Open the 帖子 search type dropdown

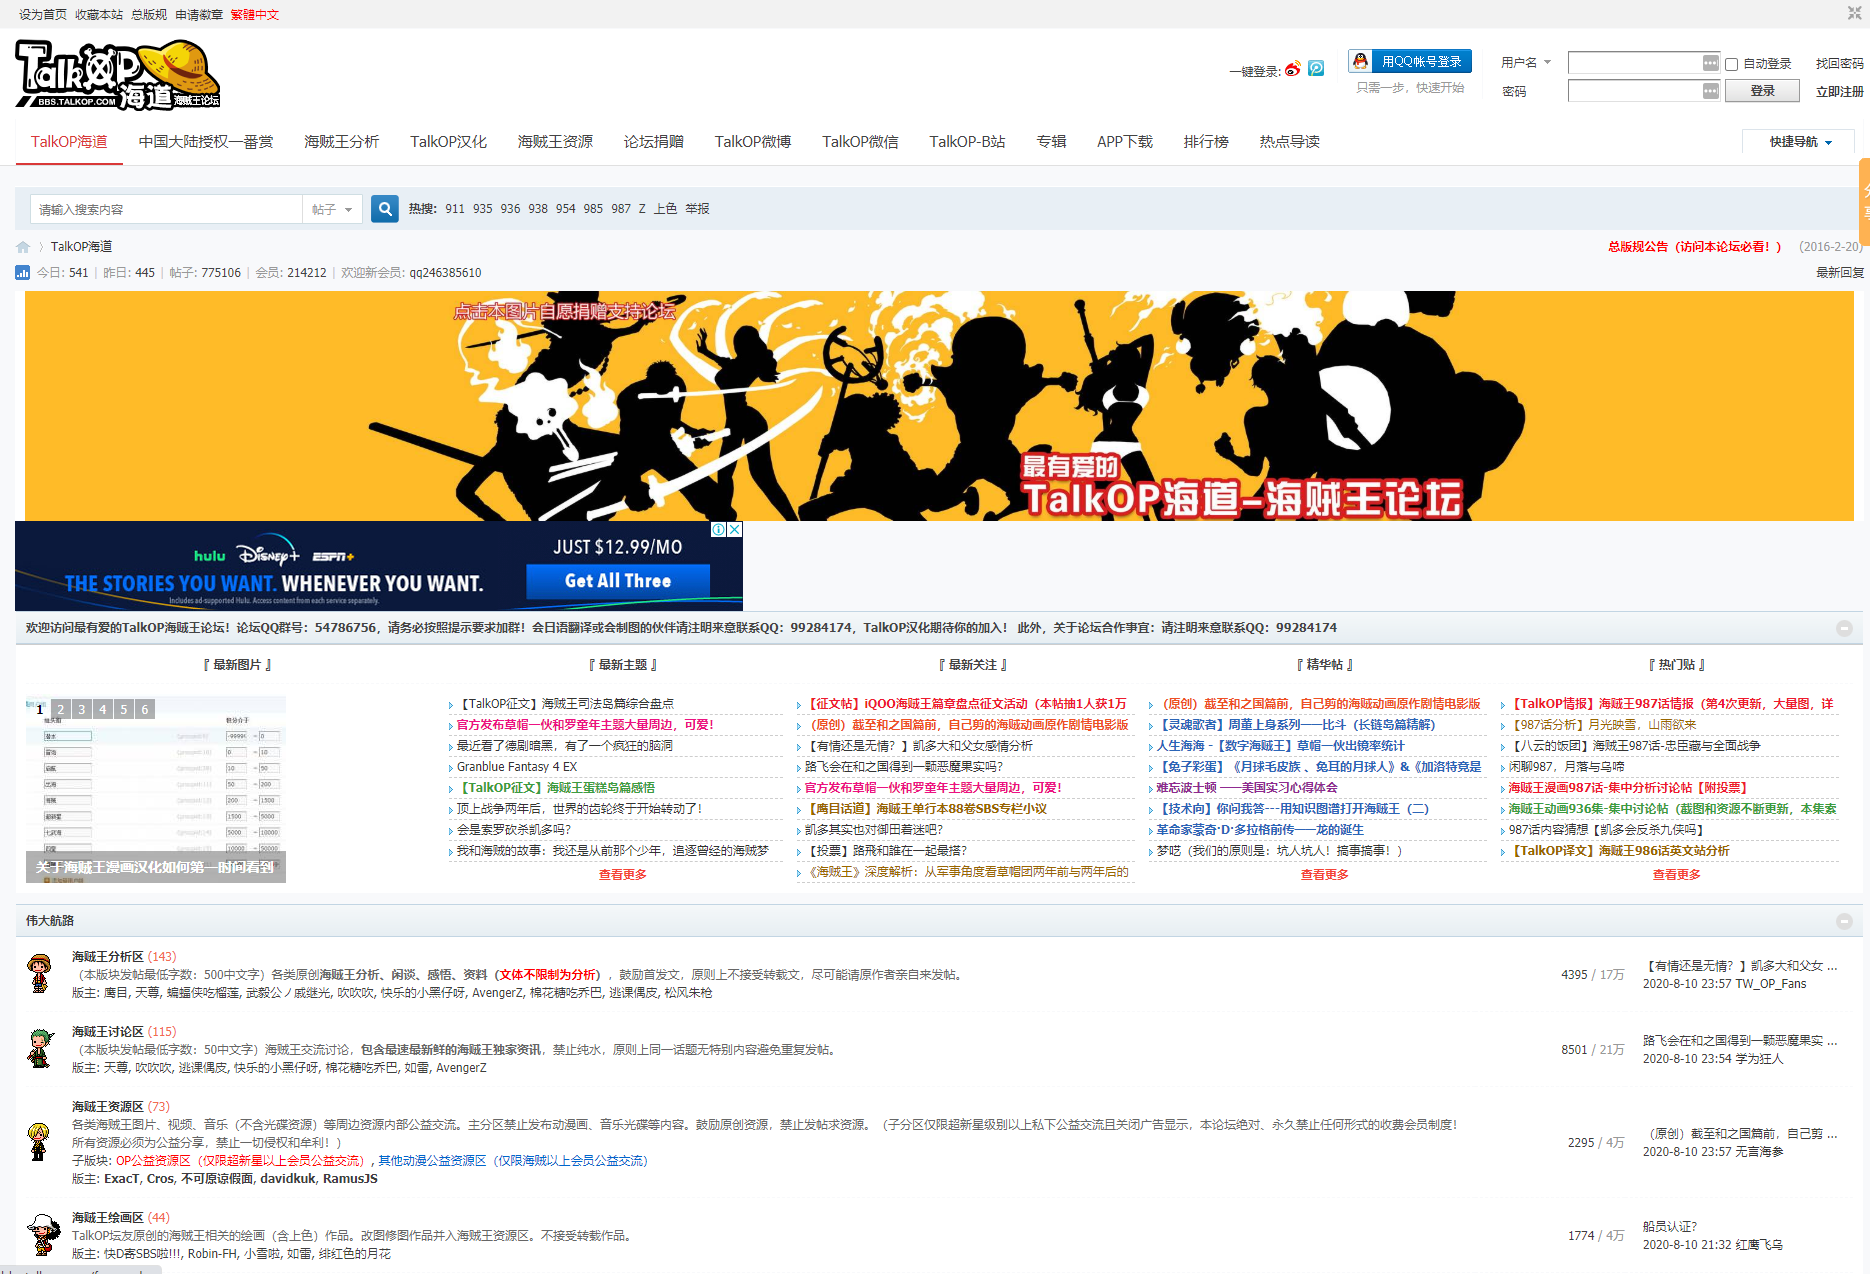pos(332,209)
